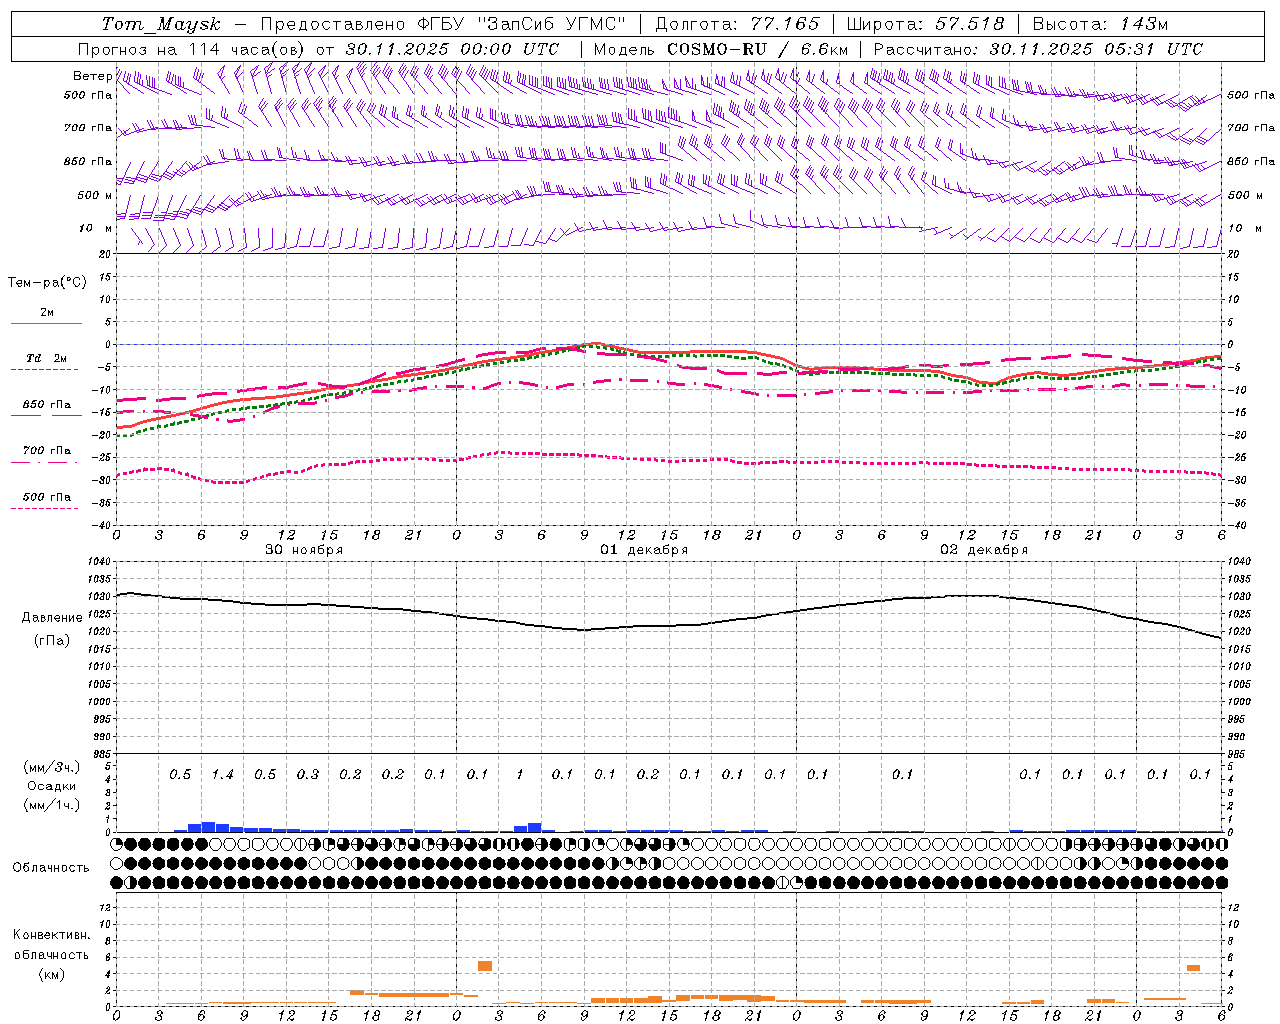Click the precipitation value 1 on 01 декабря
Image resolution: width=1280 pixels, height=1024 pixels.
[x=520, y=775]
